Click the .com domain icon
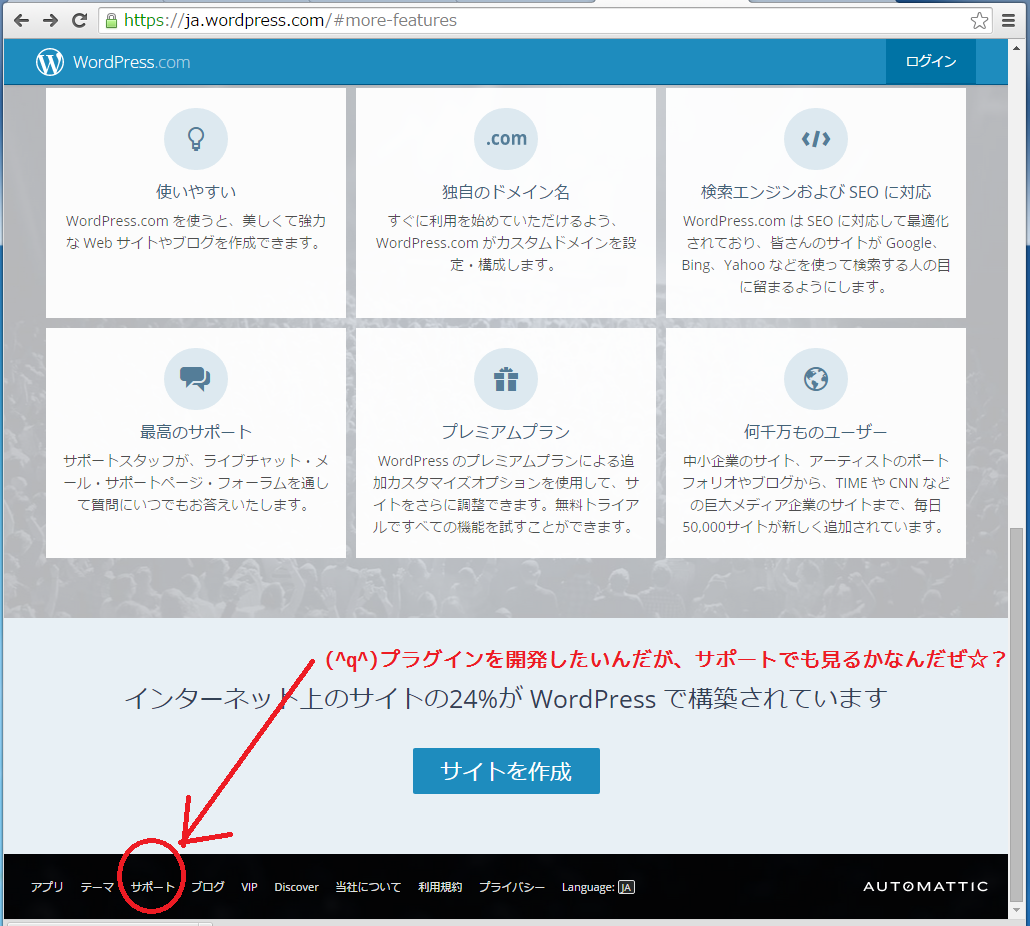This screenshot has width=1030, height=926. coord(506,139)
